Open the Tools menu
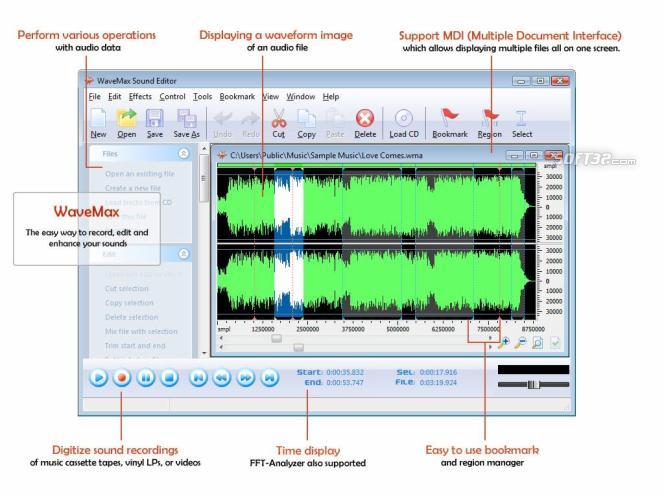664x498 pixels. click(x=202, y=97)
